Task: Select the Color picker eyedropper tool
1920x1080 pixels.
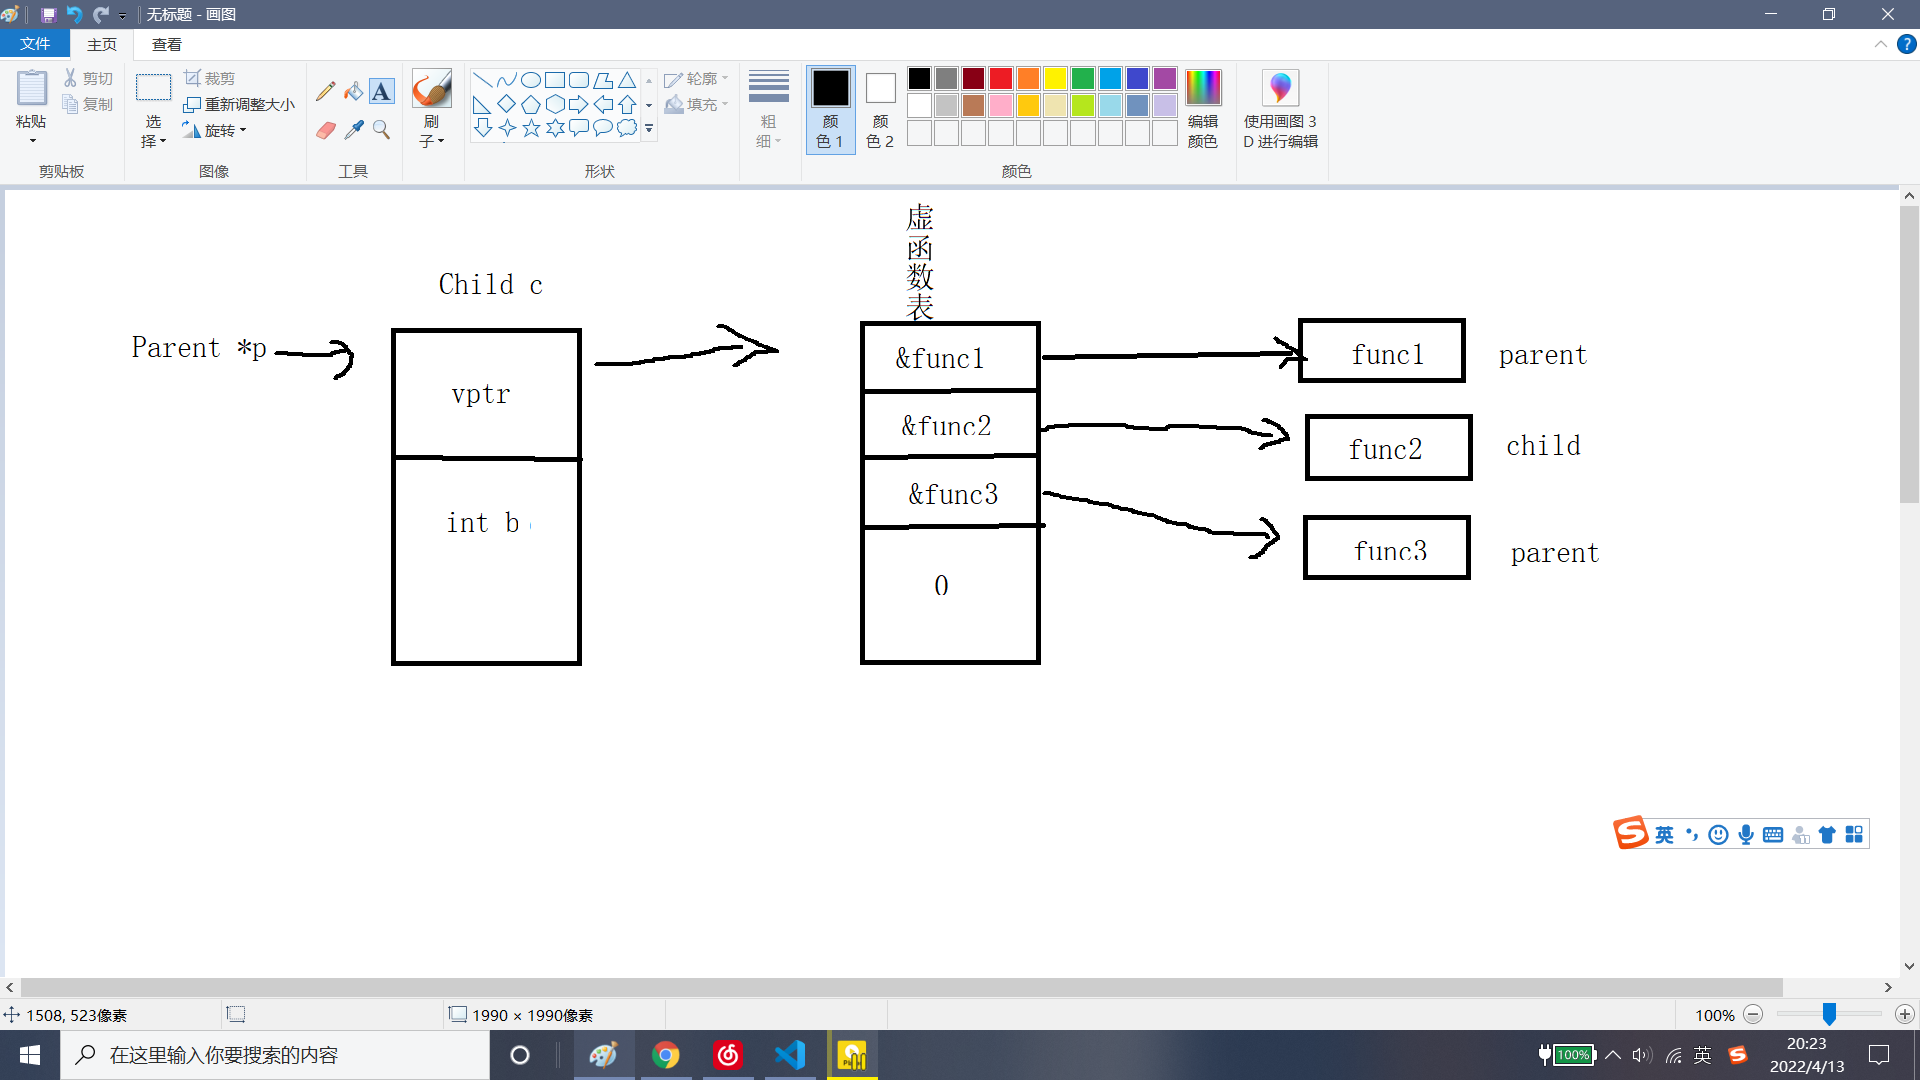Action: (x=353, y=130)
